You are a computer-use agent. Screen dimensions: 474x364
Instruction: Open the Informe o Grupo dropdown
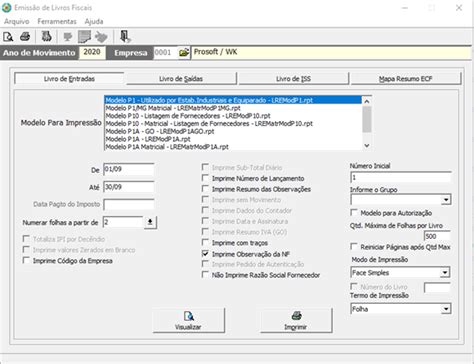[x=446, y=200]
